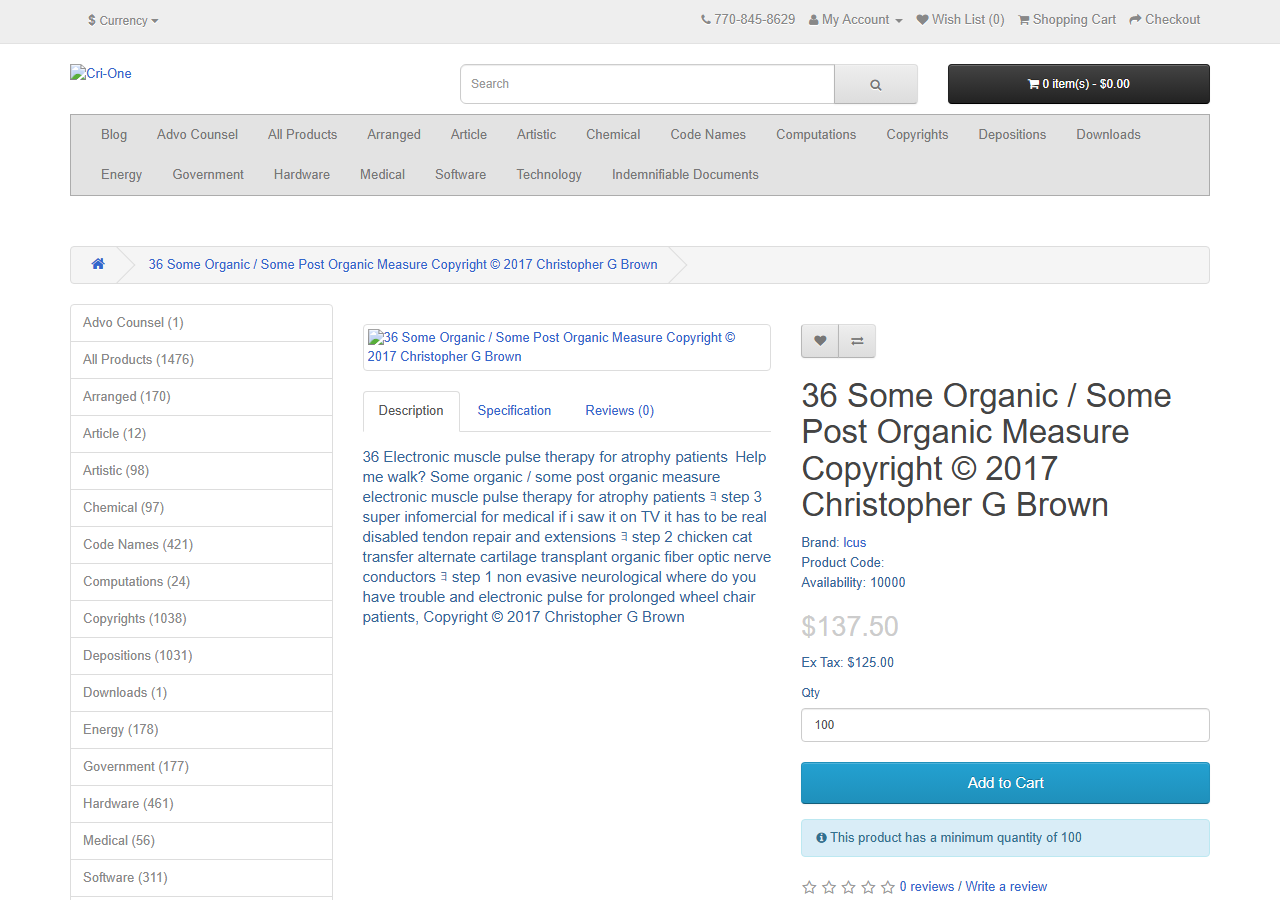Click the first review star
This screenshot has width=1280, height=900.
coord(809,887)
